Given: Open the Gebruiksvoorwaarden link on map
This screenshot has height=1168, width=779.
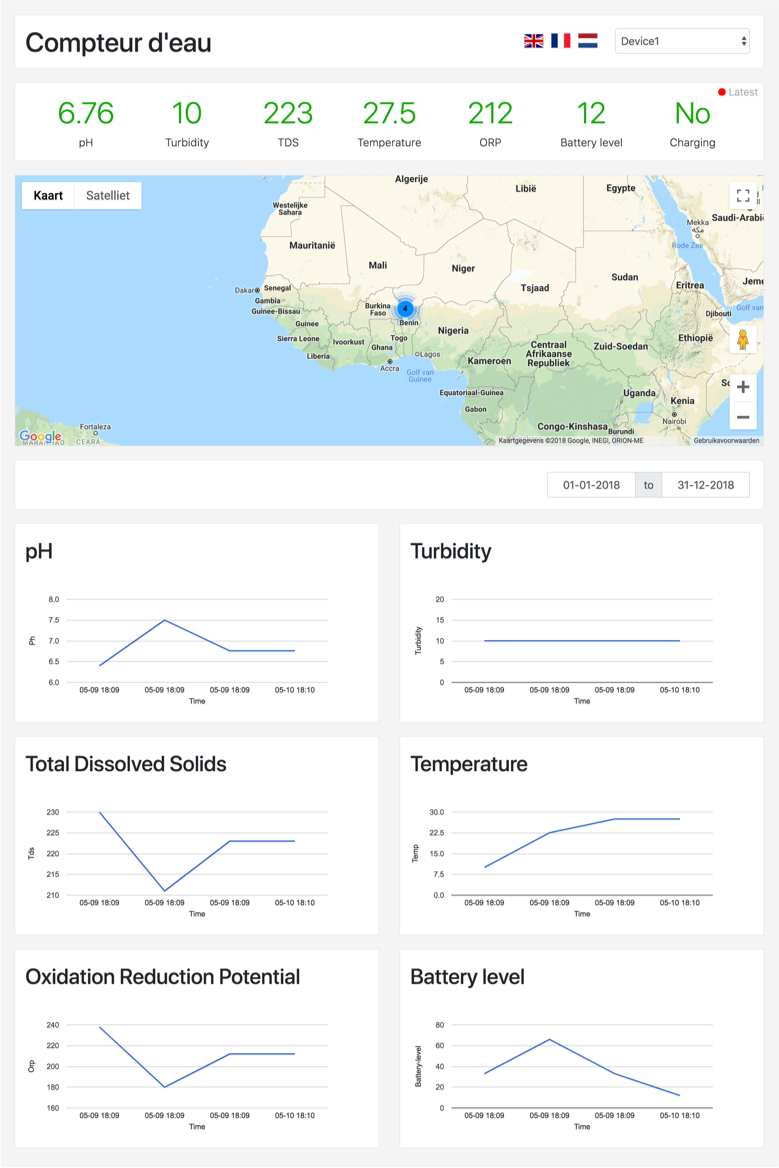Looking at the screenshot, I should click(726, 440).
